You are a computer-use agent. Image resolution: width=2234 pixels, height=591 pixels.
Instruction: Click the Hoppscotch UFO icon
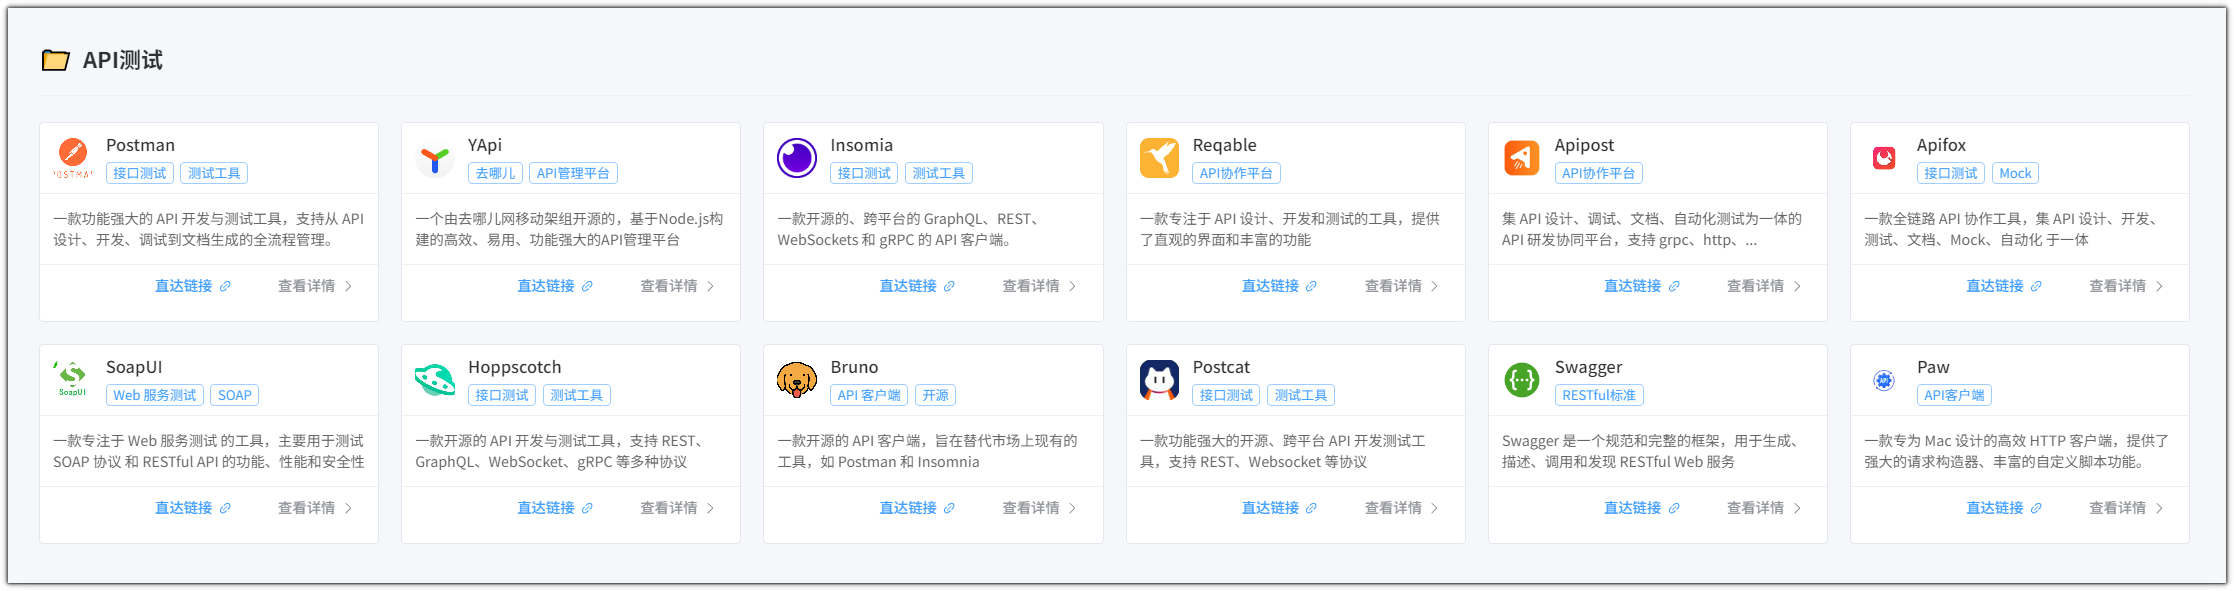tap(435, 380)
